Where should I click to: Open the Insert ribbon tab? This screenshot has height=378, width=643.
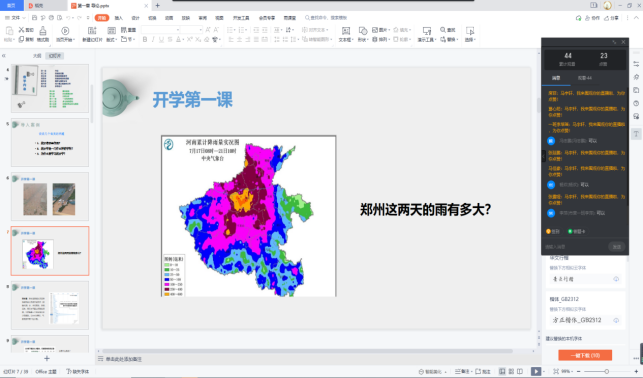[119, 18]
